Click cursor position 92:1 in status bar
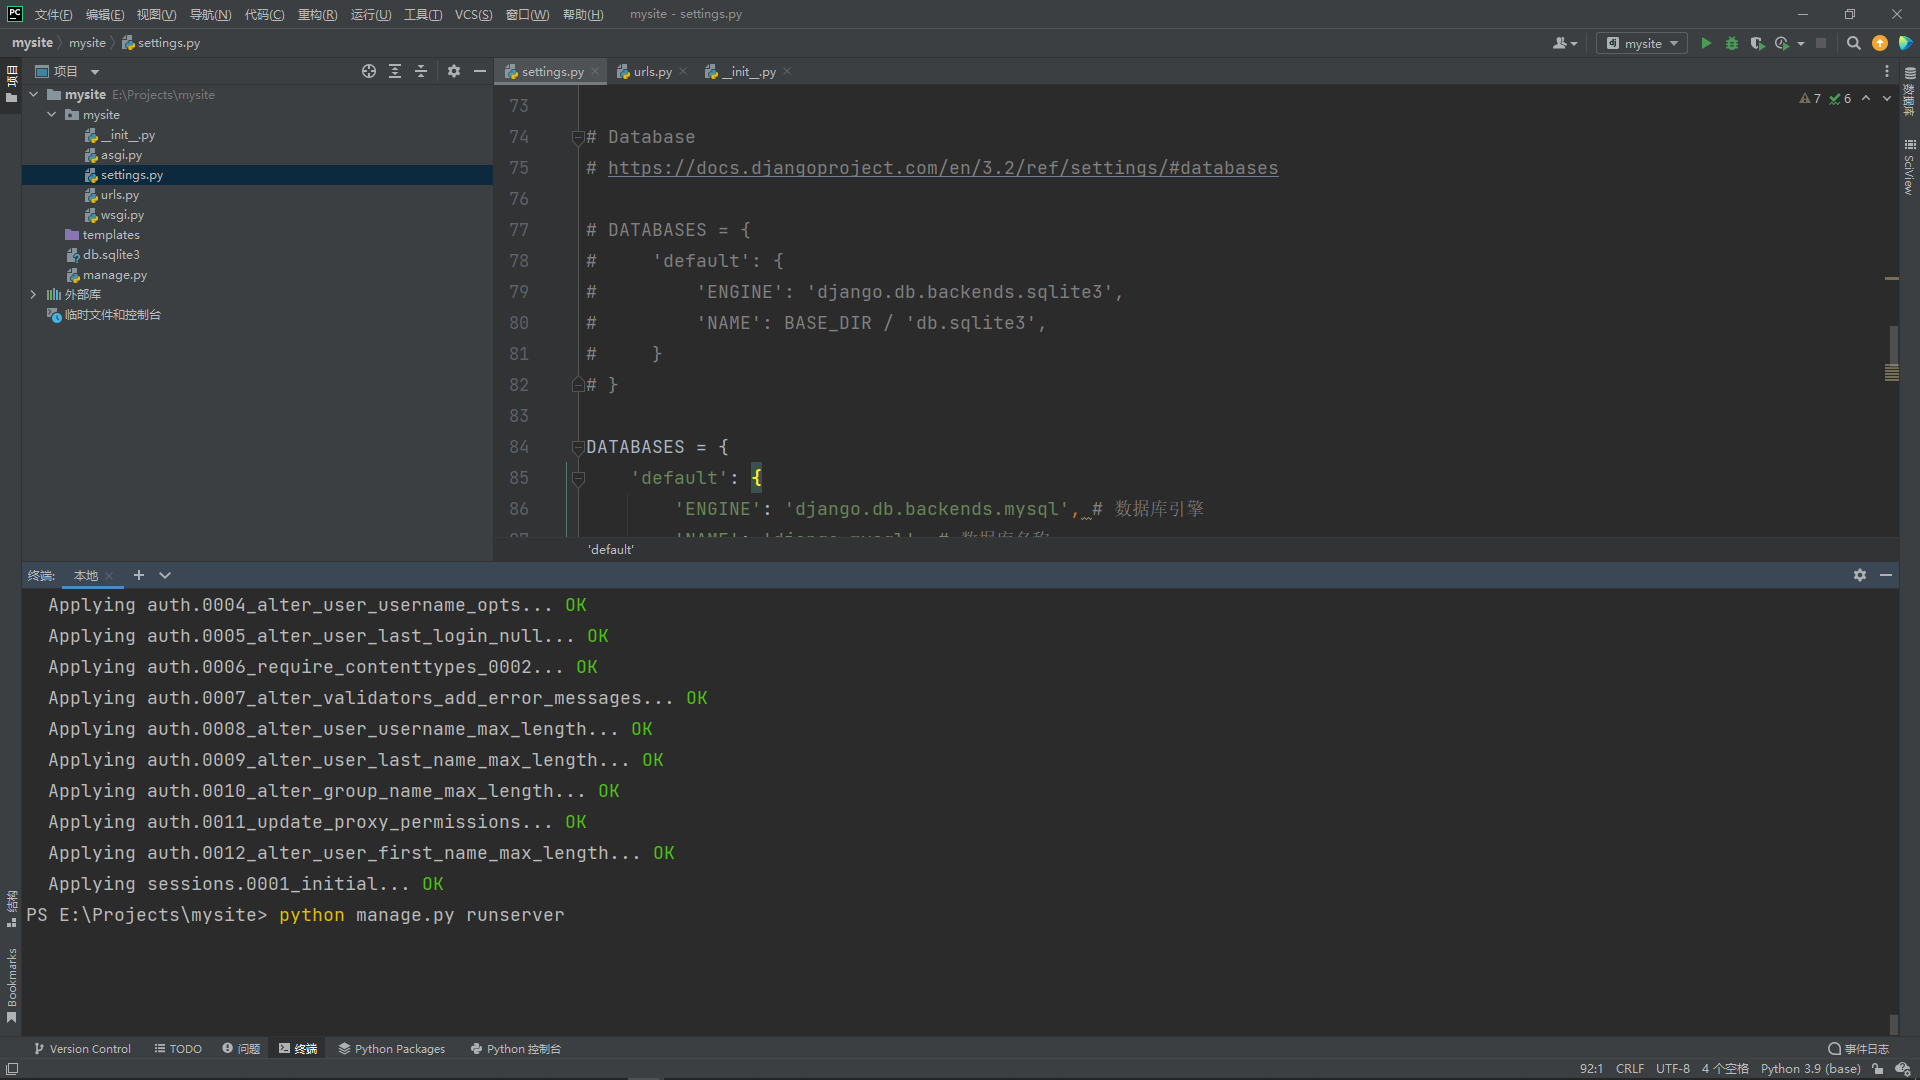This screenshot has height=1080, width=1920. tap(1591, 1069)
